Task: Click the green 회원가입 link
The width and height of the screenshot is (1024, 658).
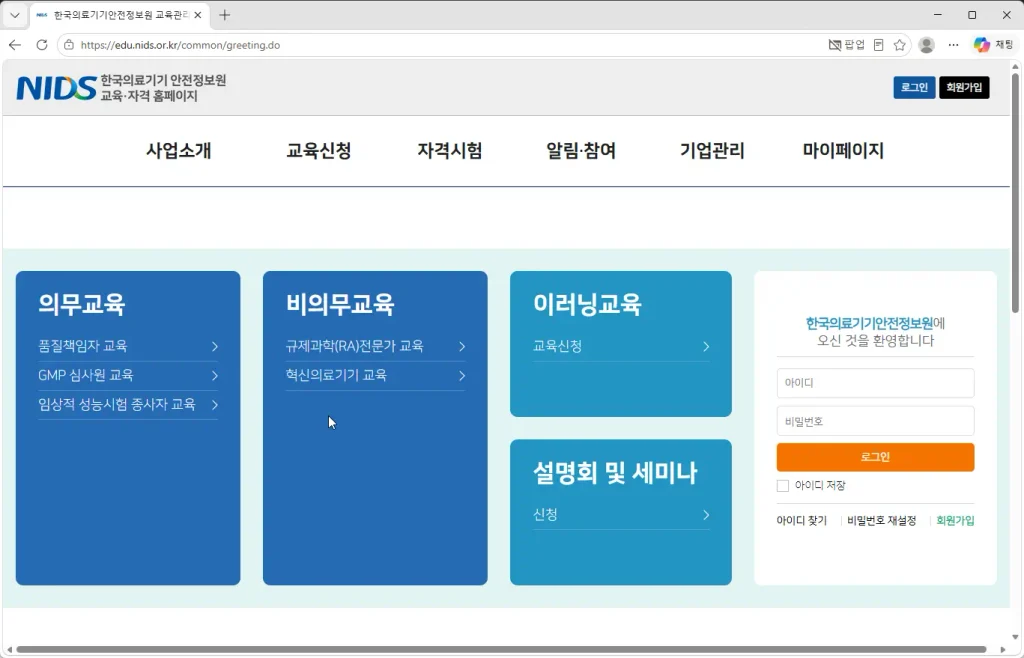Action: (x=955, y=520)
